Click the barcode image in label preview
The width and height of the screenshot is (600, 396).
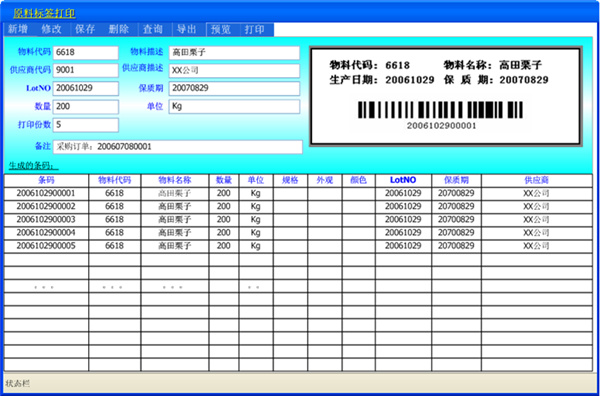441,110
